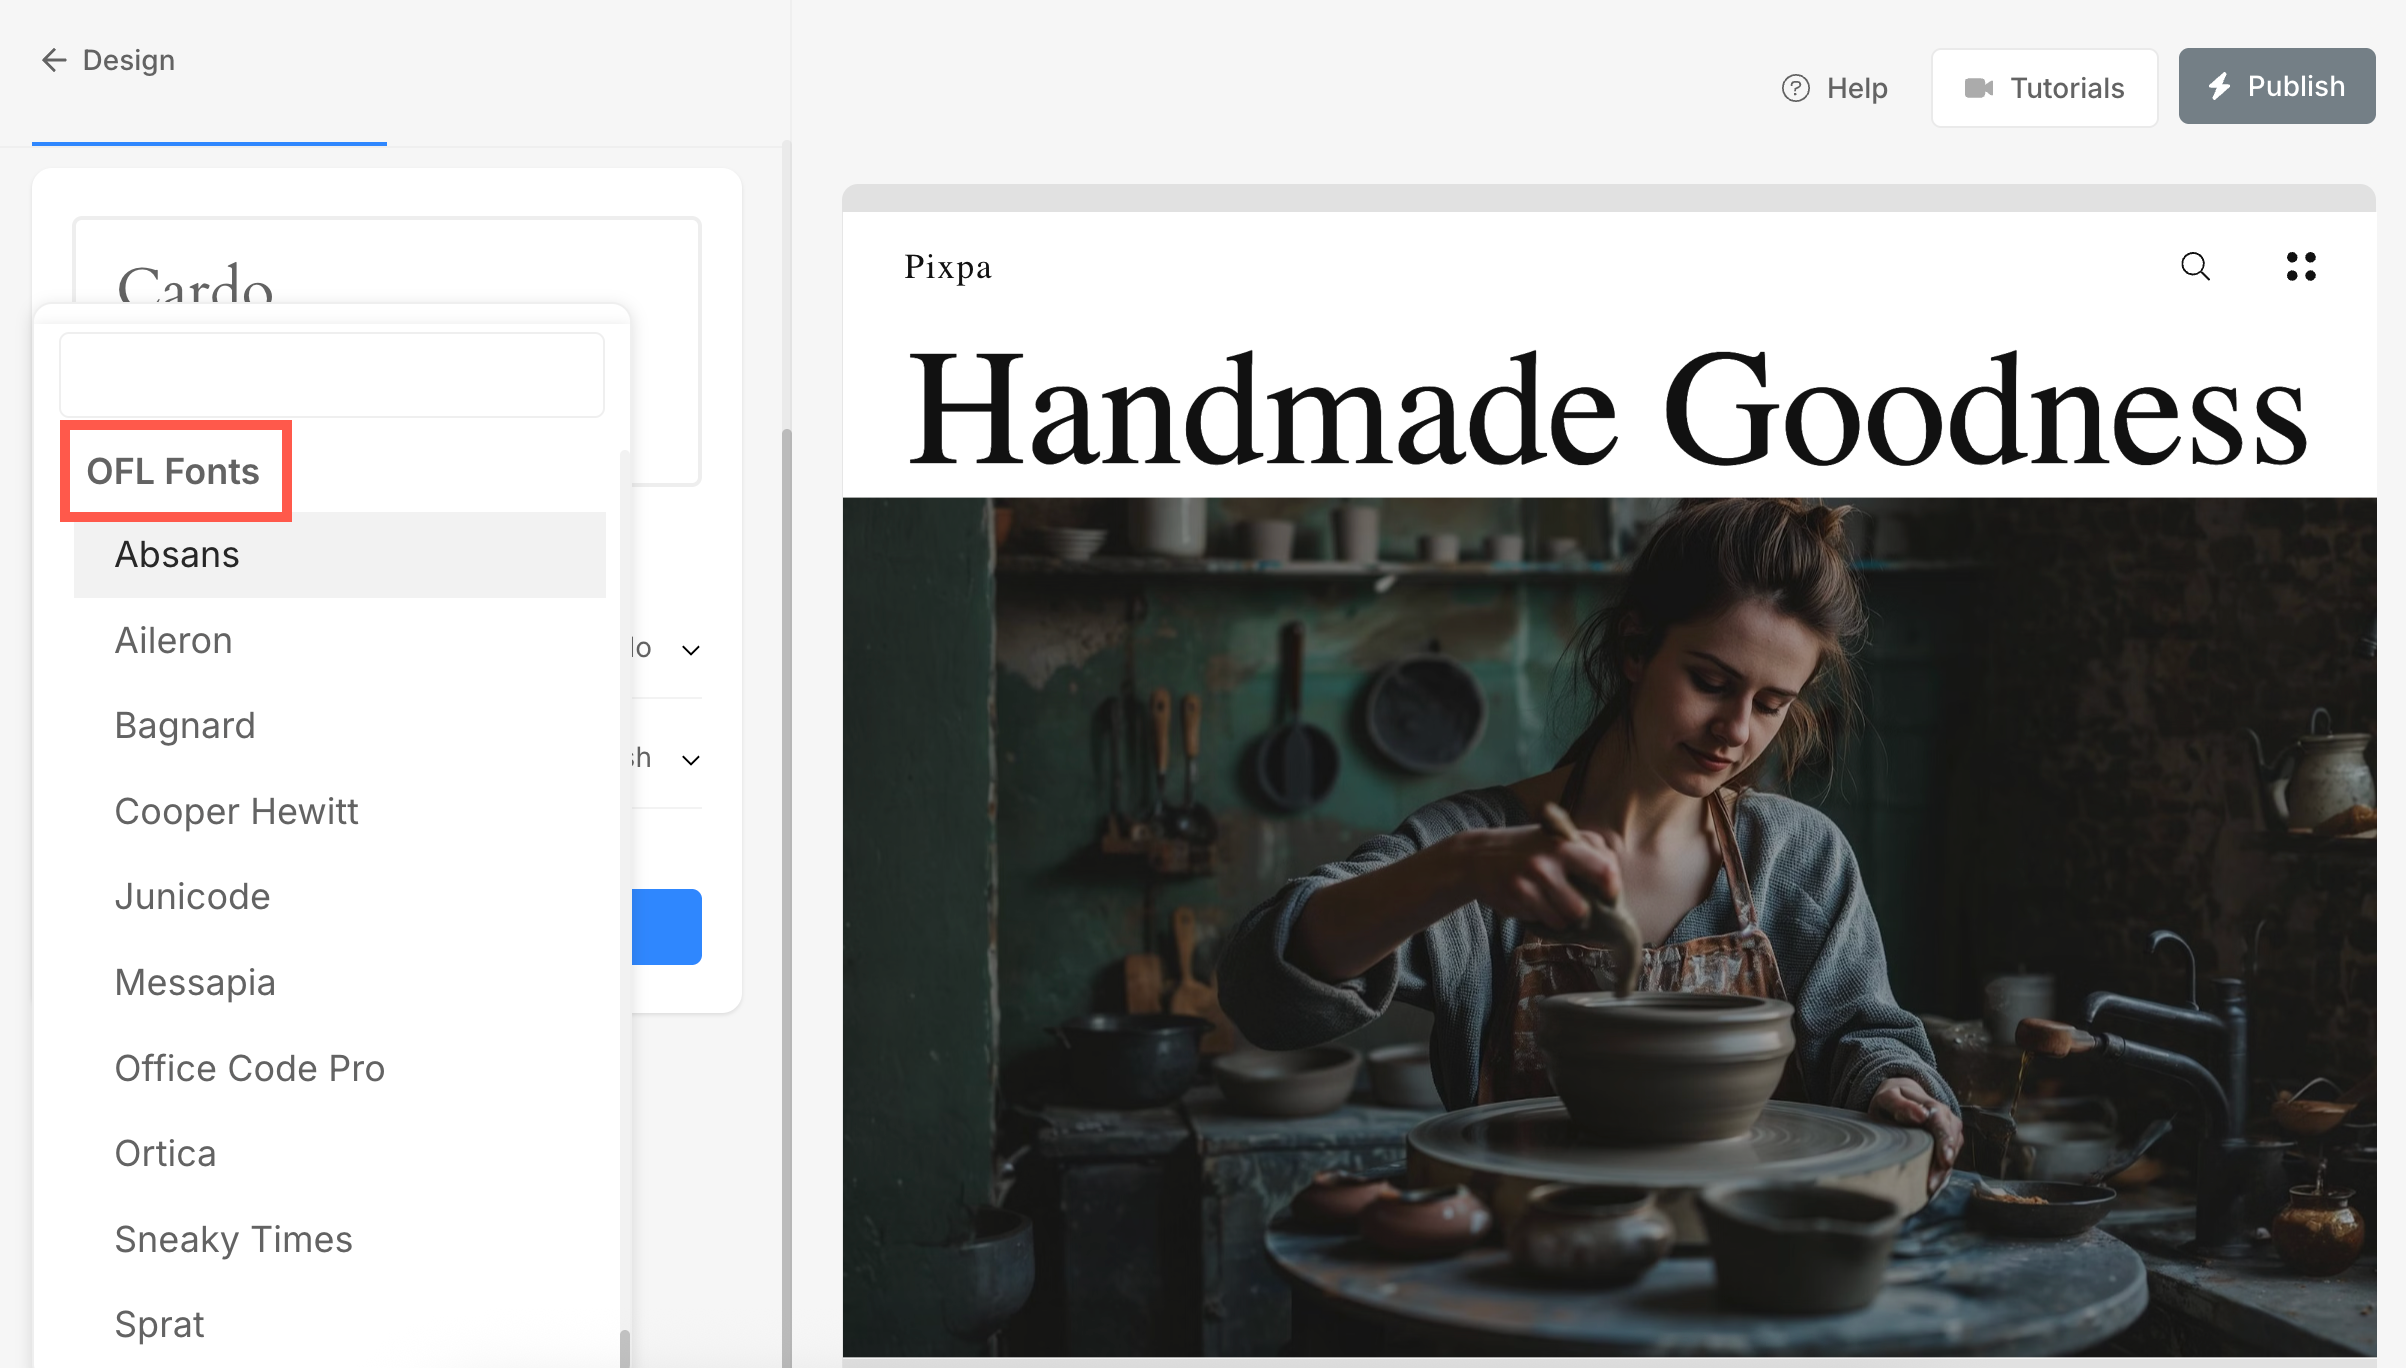Screen dimensions: 2406x1368
Task: Expand the second partially hidden dropdown chevron
Action: click(690, 760)
